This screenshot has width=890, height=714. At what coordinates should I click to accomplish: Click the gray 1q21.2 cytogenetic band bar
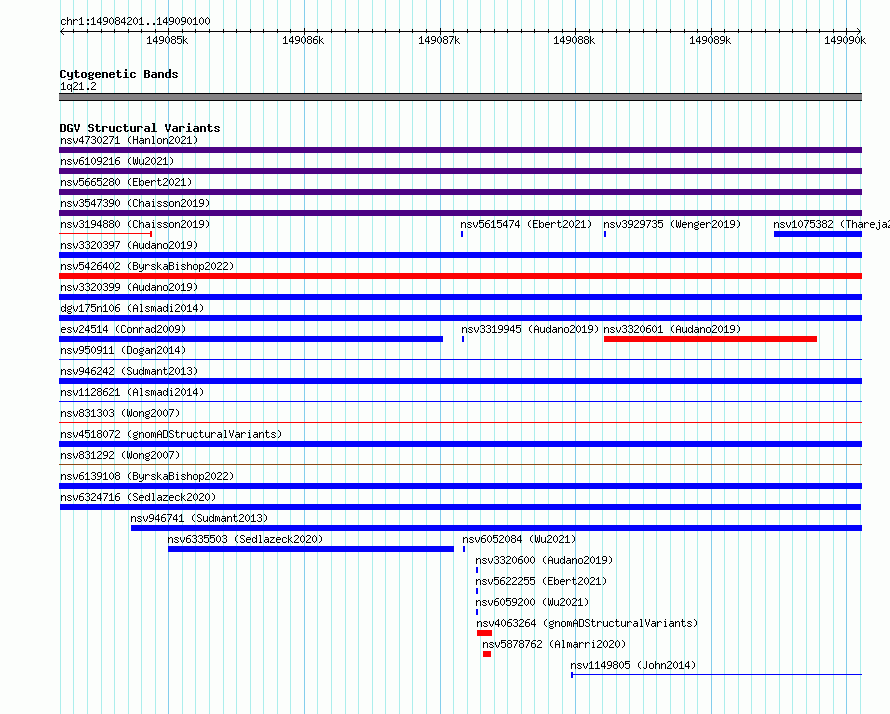[x=460, y=97]
